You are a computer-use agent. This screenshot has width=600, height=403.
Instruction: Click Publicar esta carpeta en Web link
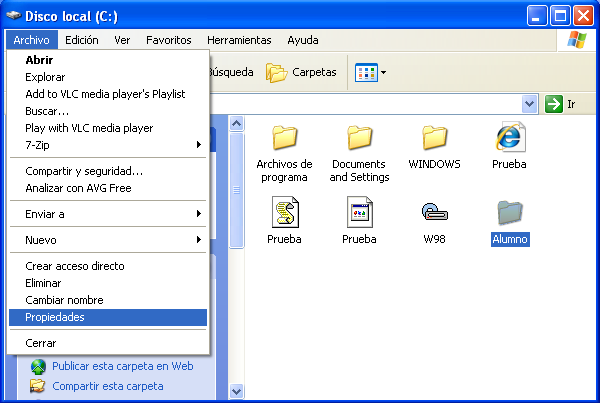click(x=122, y=366)
